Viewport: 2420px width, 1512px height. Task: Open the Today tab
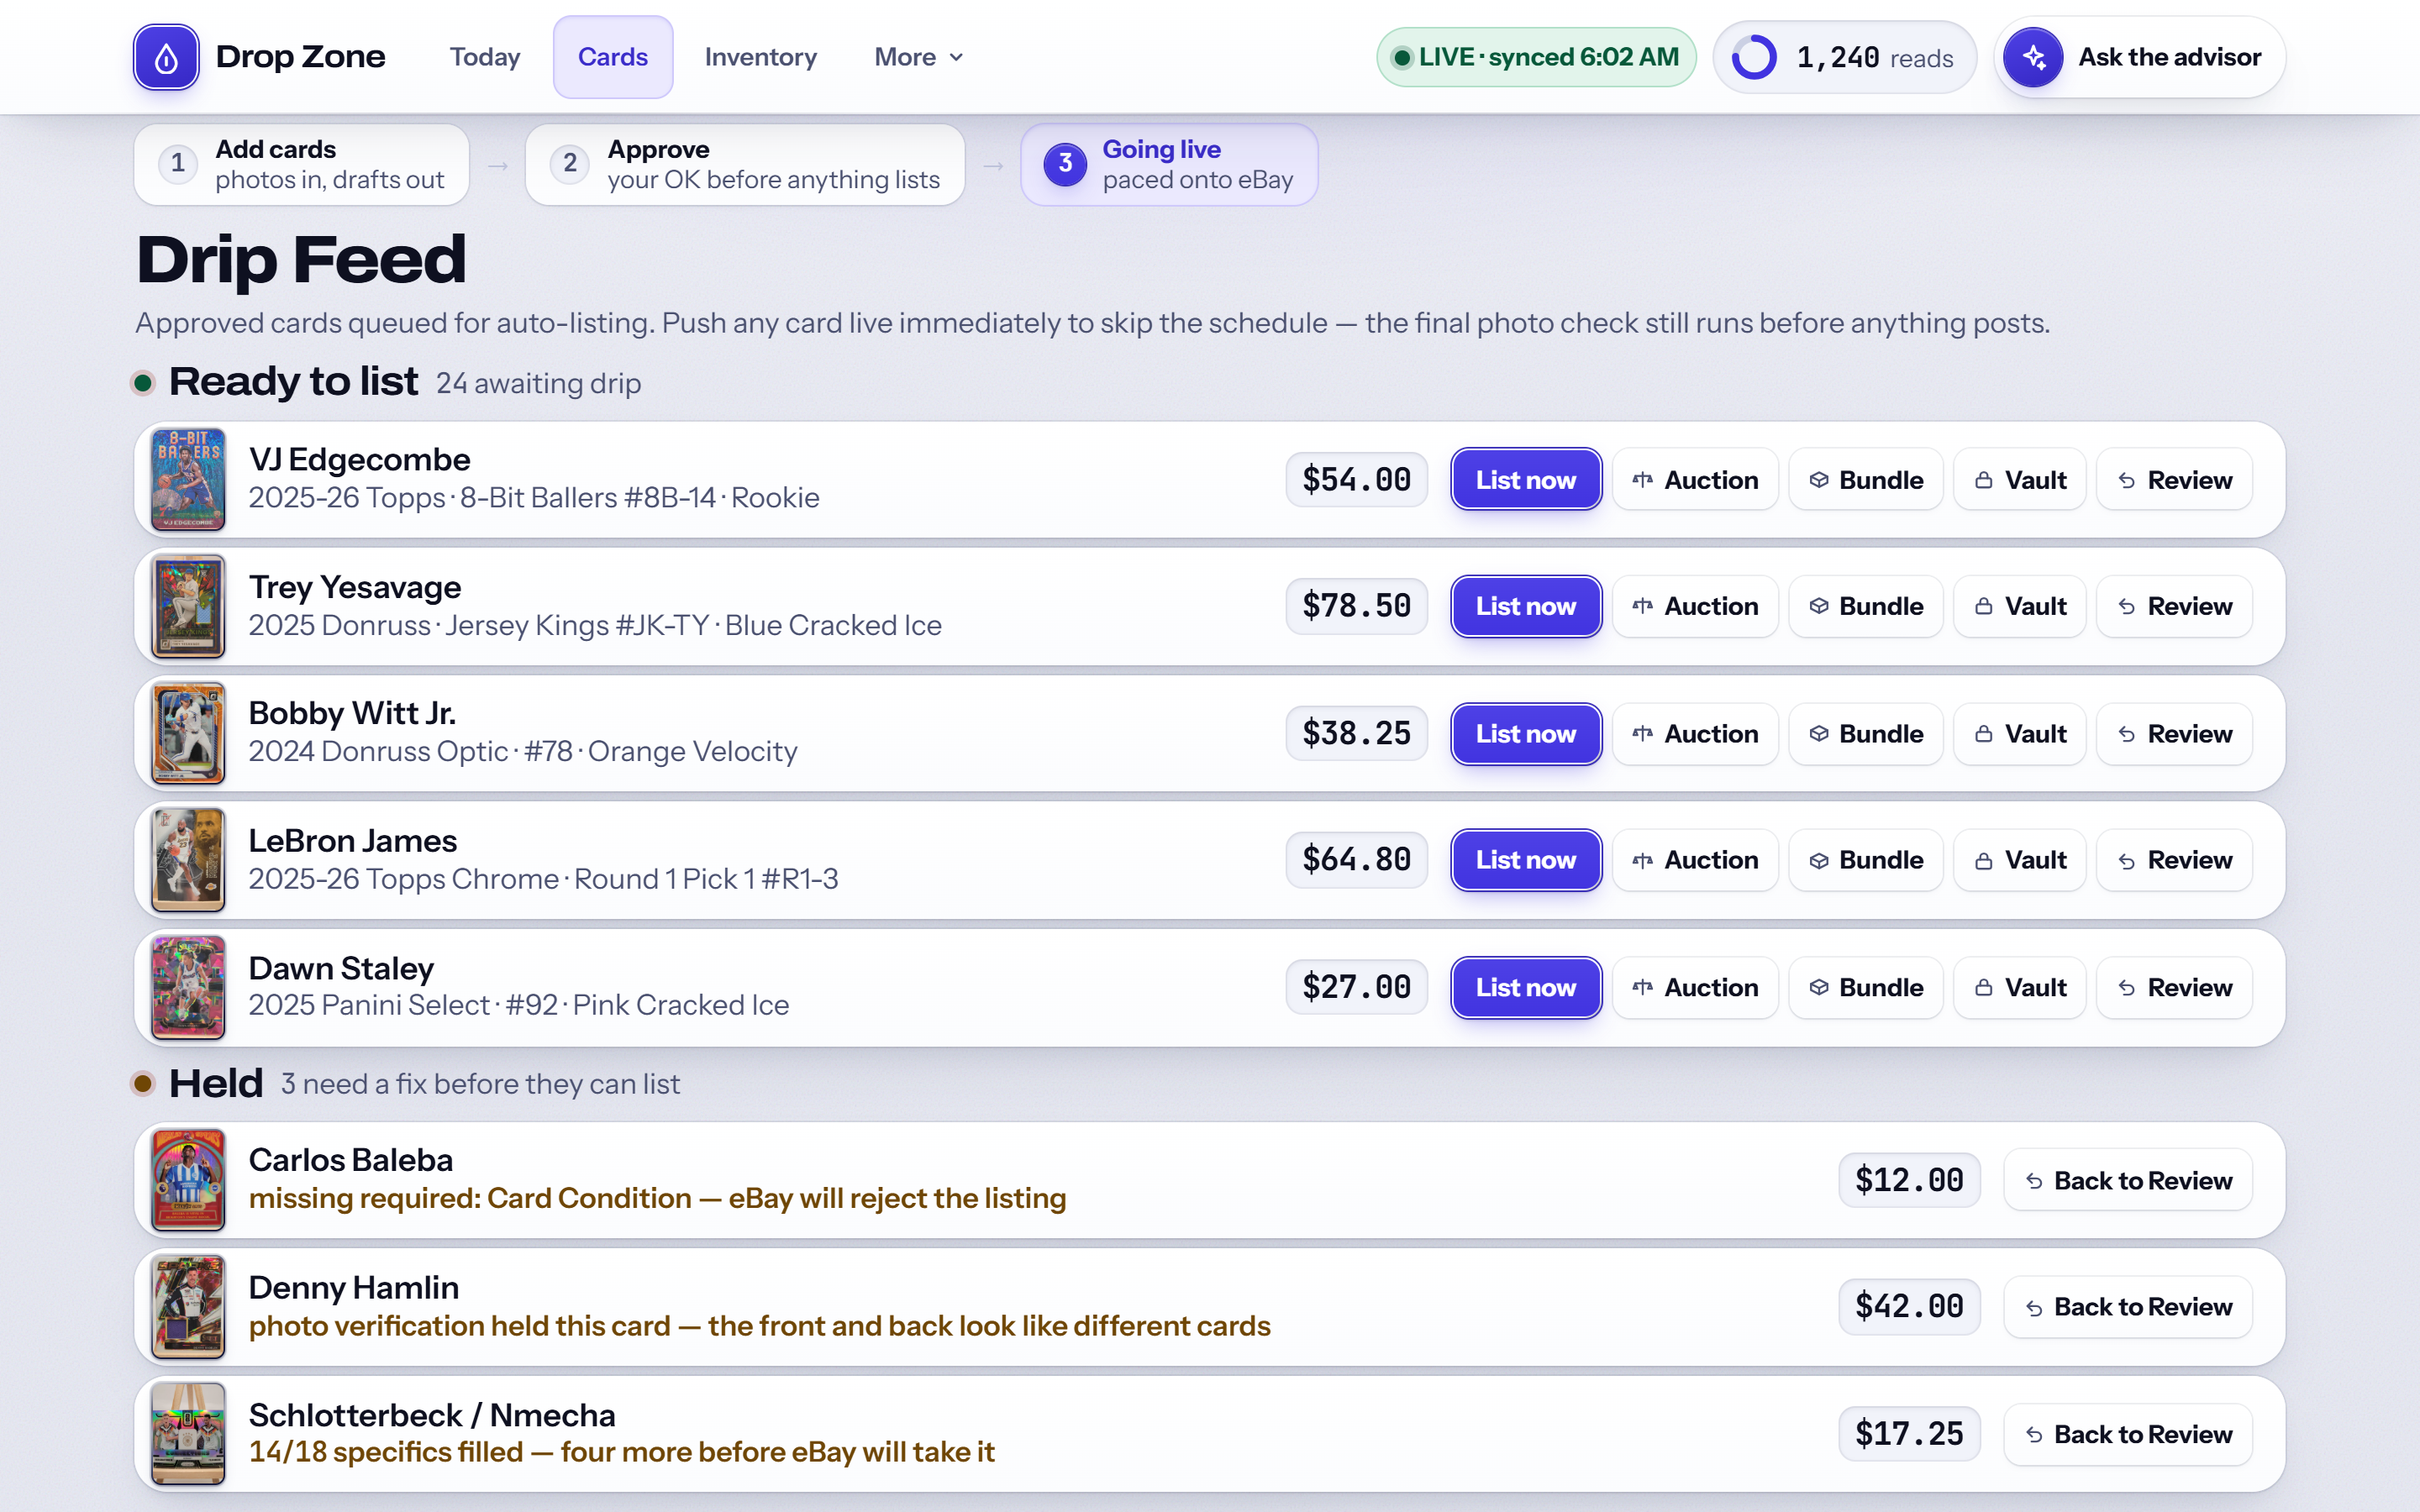point(485,57)
